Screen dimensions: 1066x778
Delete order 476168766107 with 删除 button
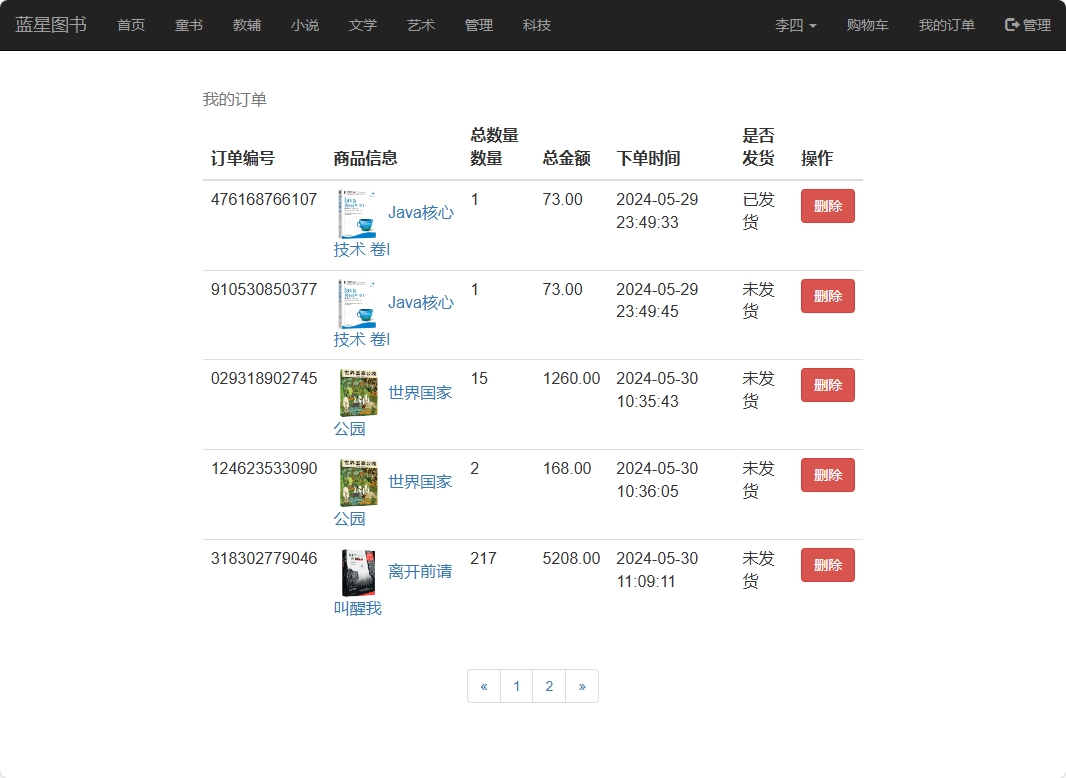click(x=827, y=206)
